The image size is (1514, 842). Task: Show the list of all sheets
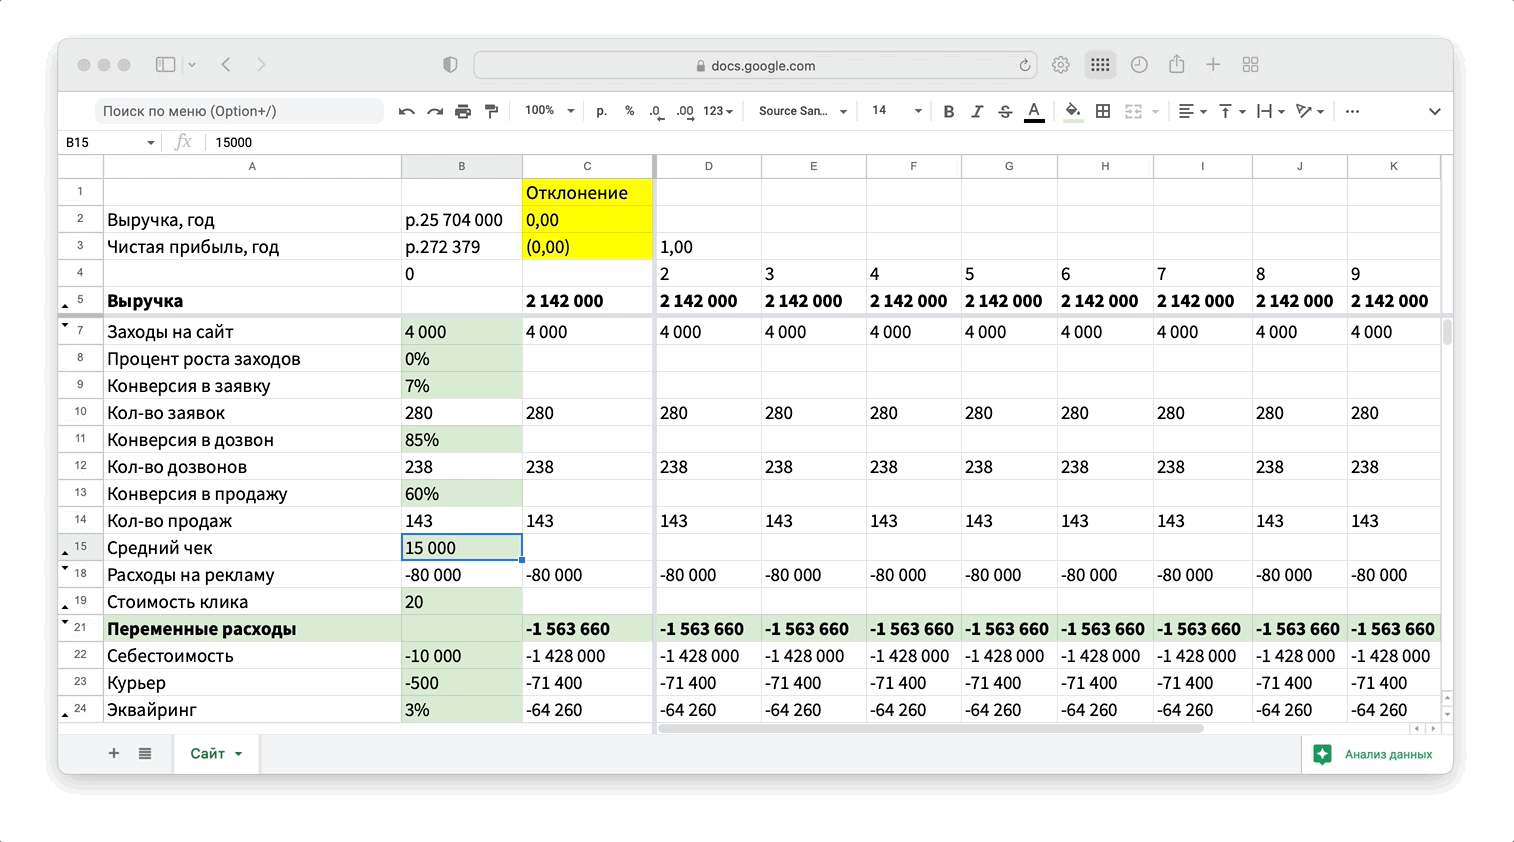pyautogui.click(x=145, y=753)
